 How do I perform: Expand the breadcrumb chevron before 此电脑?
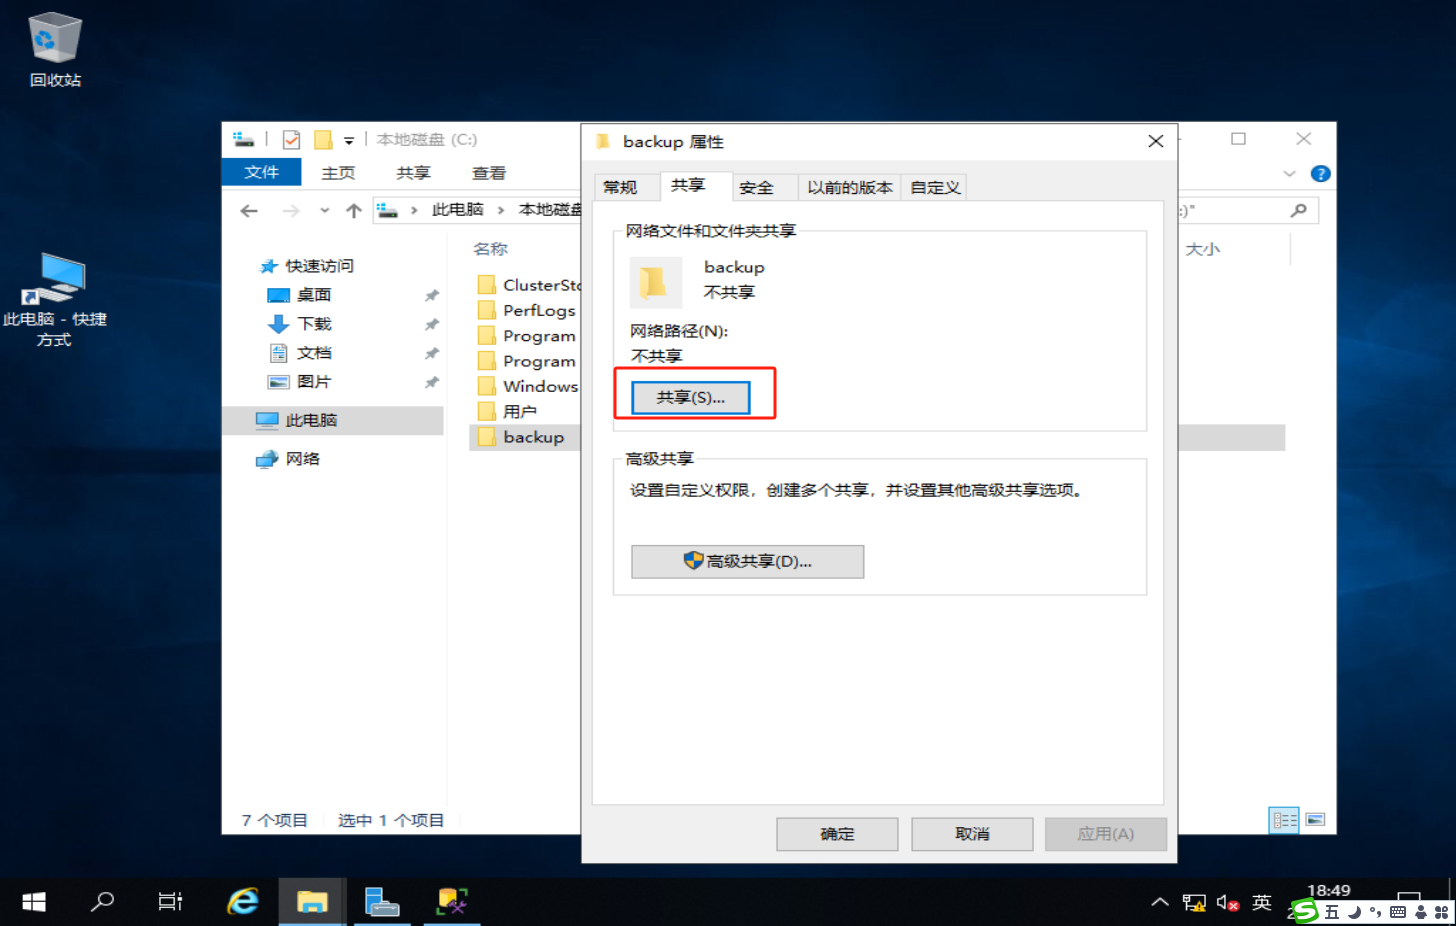(x=414, y=210)
